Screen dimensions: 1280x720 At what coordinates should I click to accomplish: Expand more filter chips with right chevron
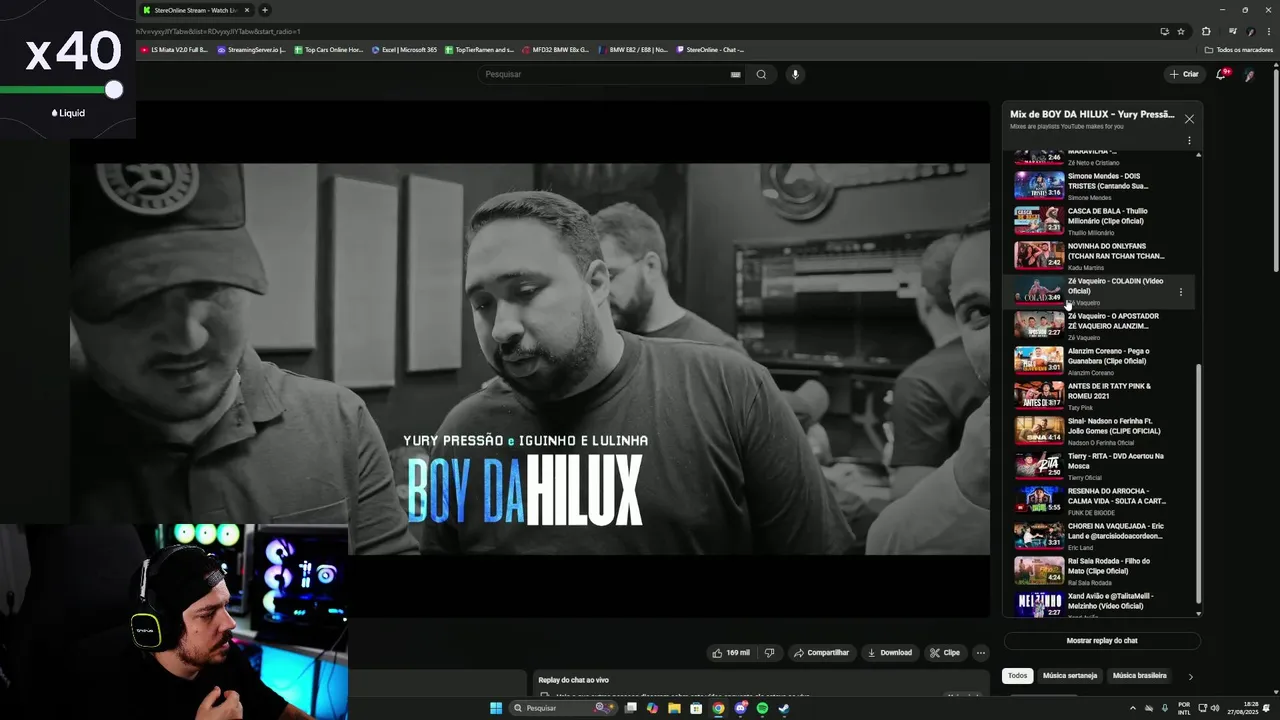(1190, 677)
